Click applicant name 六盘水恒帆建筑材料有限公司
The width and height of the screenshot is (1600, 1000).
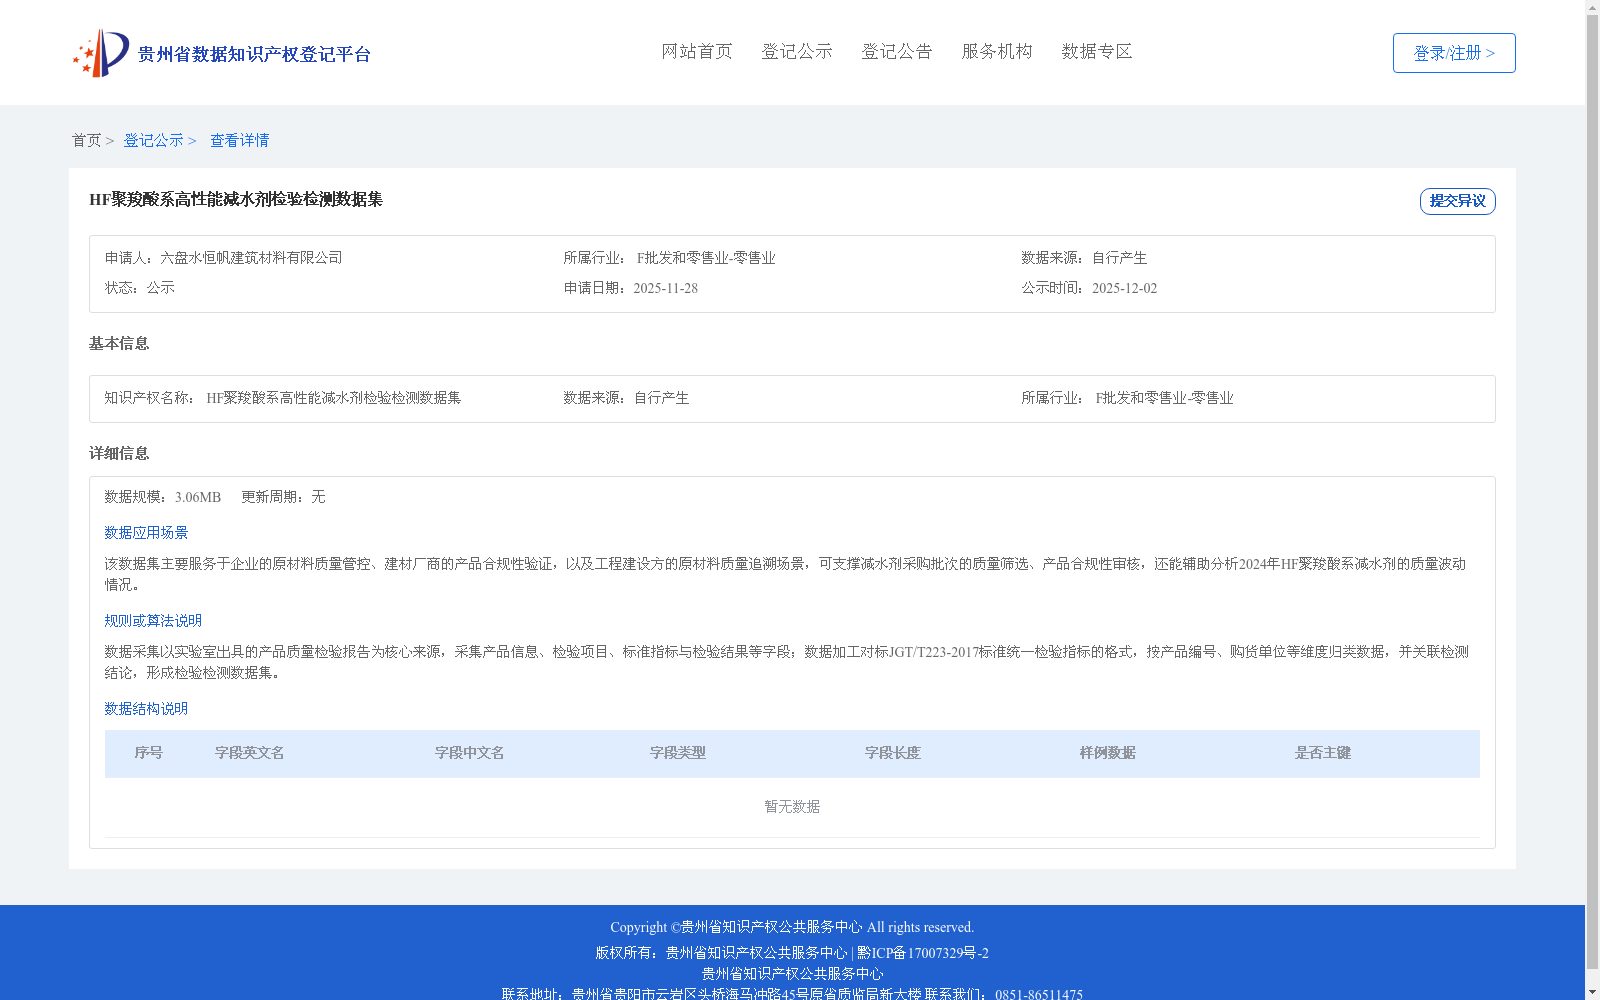tap(251, 258)
